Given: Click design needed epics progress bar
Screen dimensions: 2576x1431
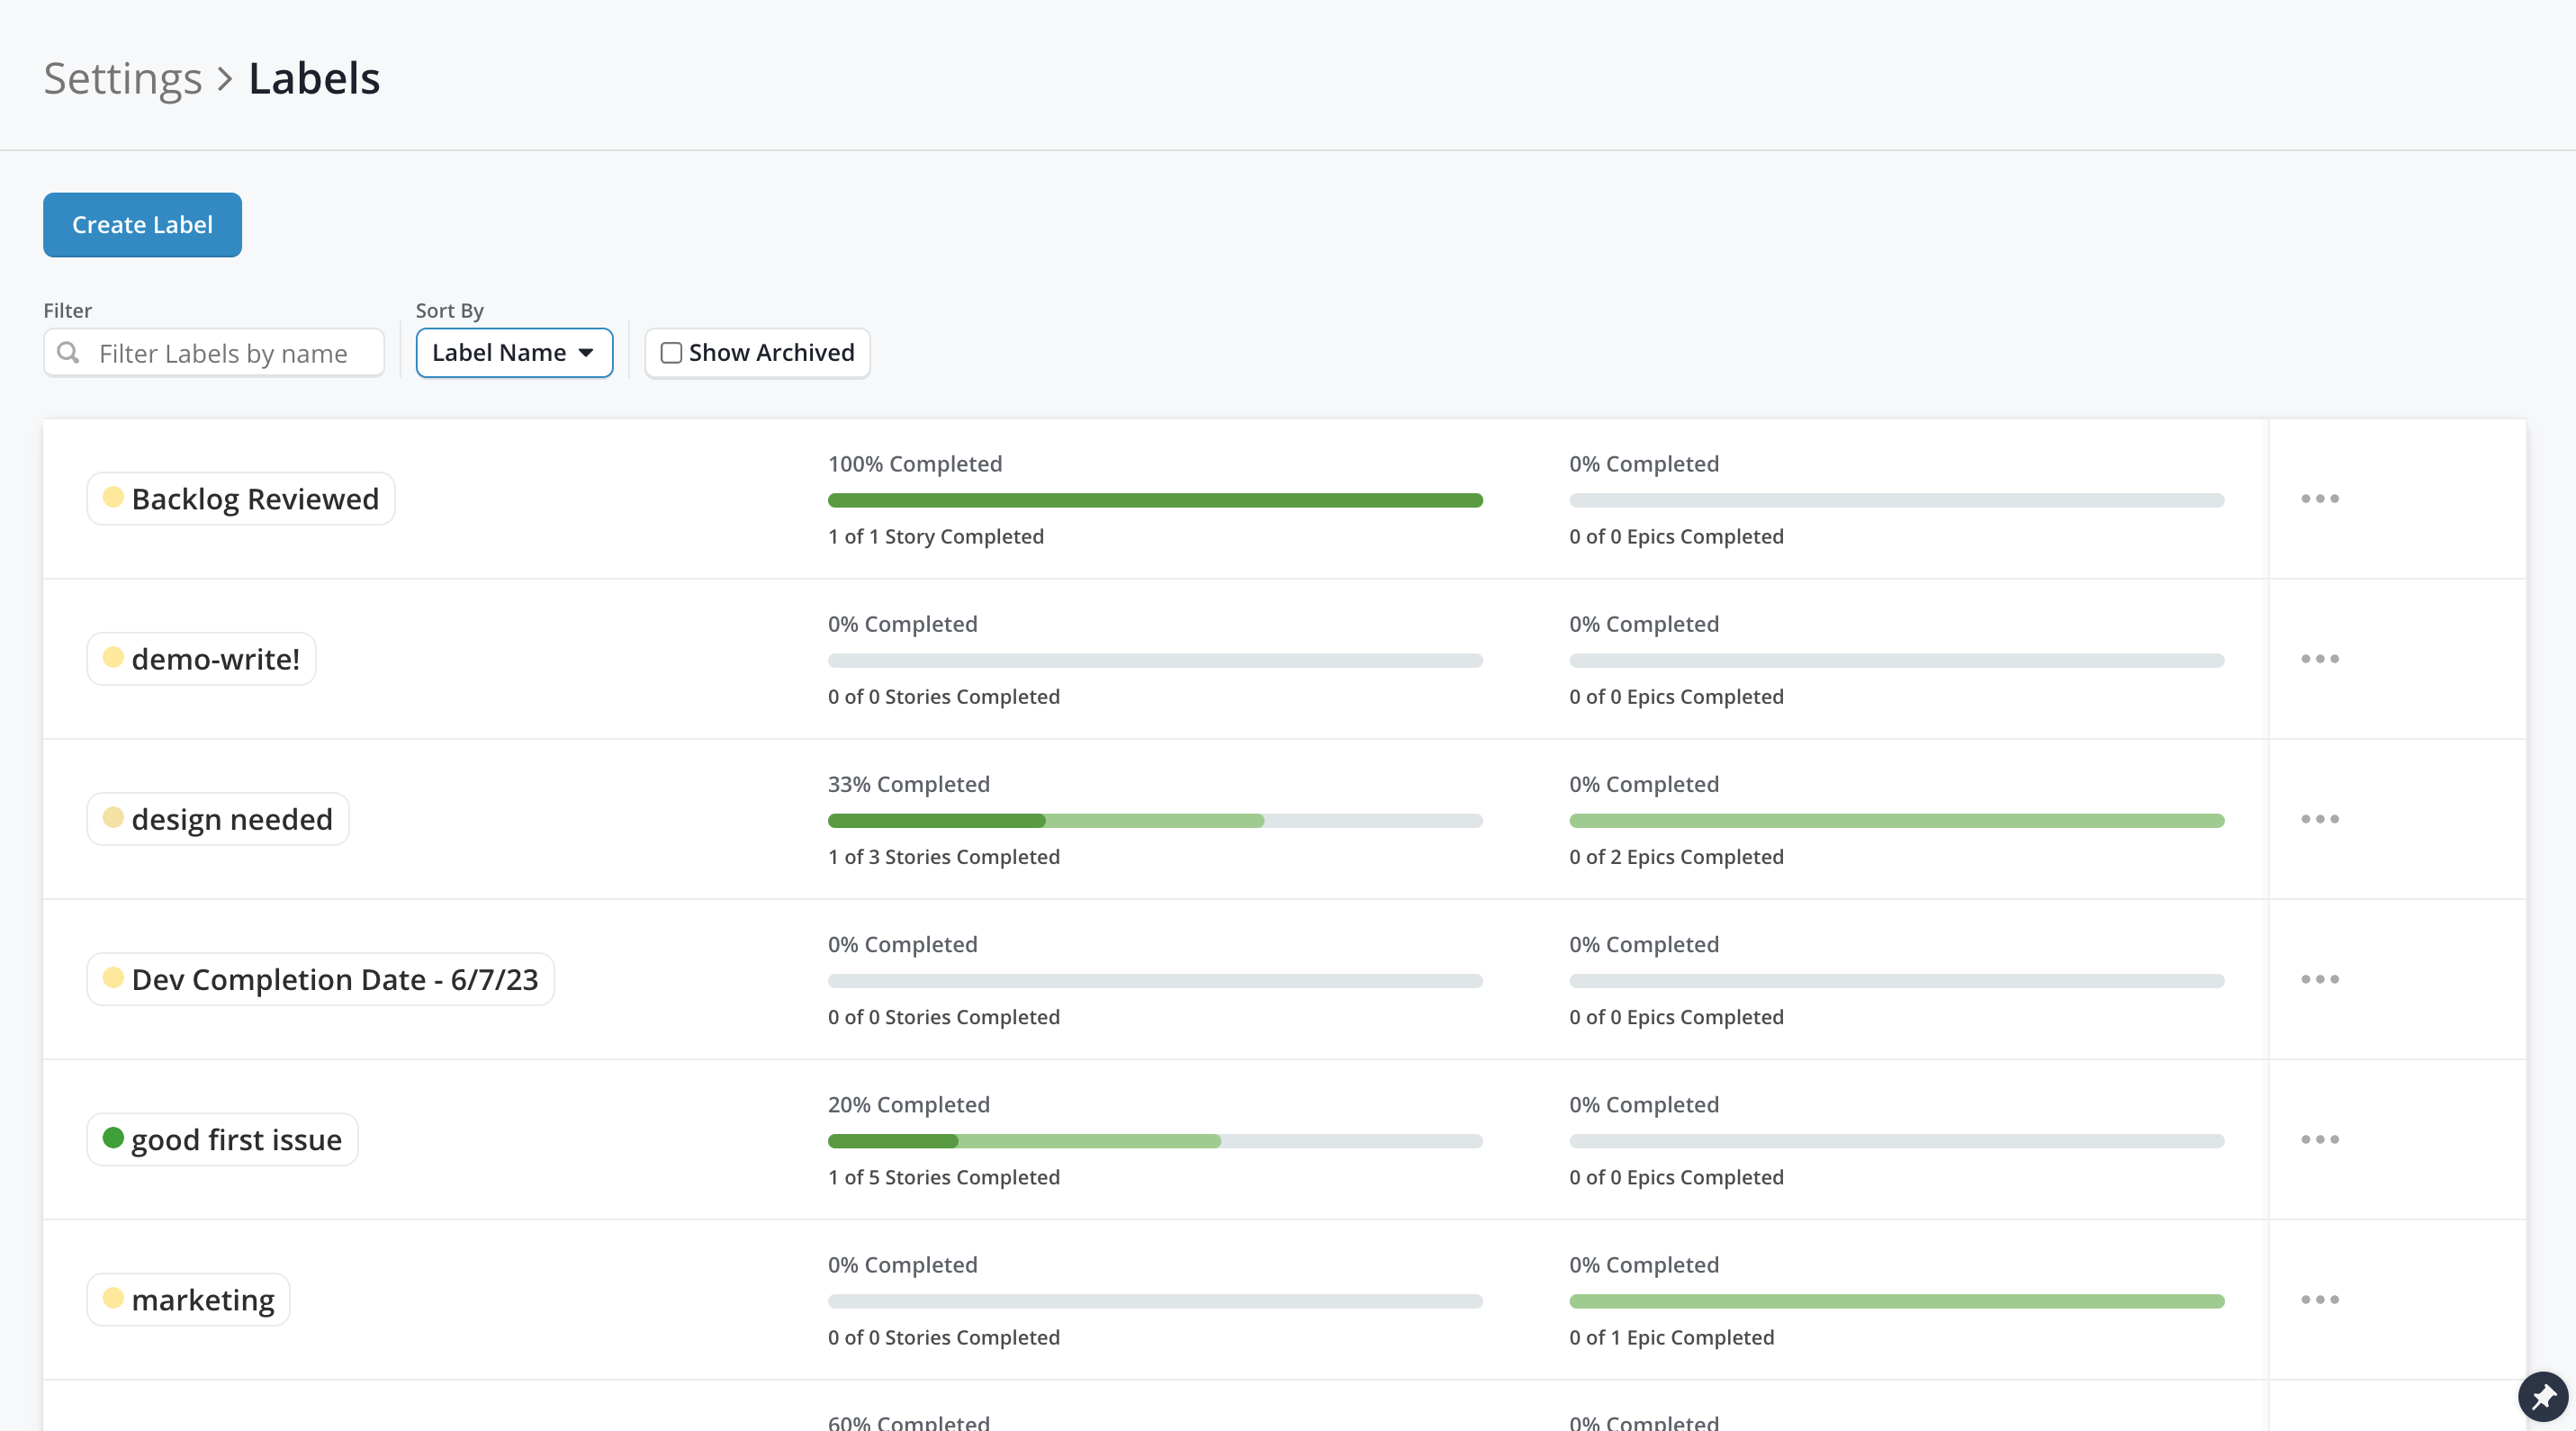Looking at the screenshot, I should (x=1896, y=820).
